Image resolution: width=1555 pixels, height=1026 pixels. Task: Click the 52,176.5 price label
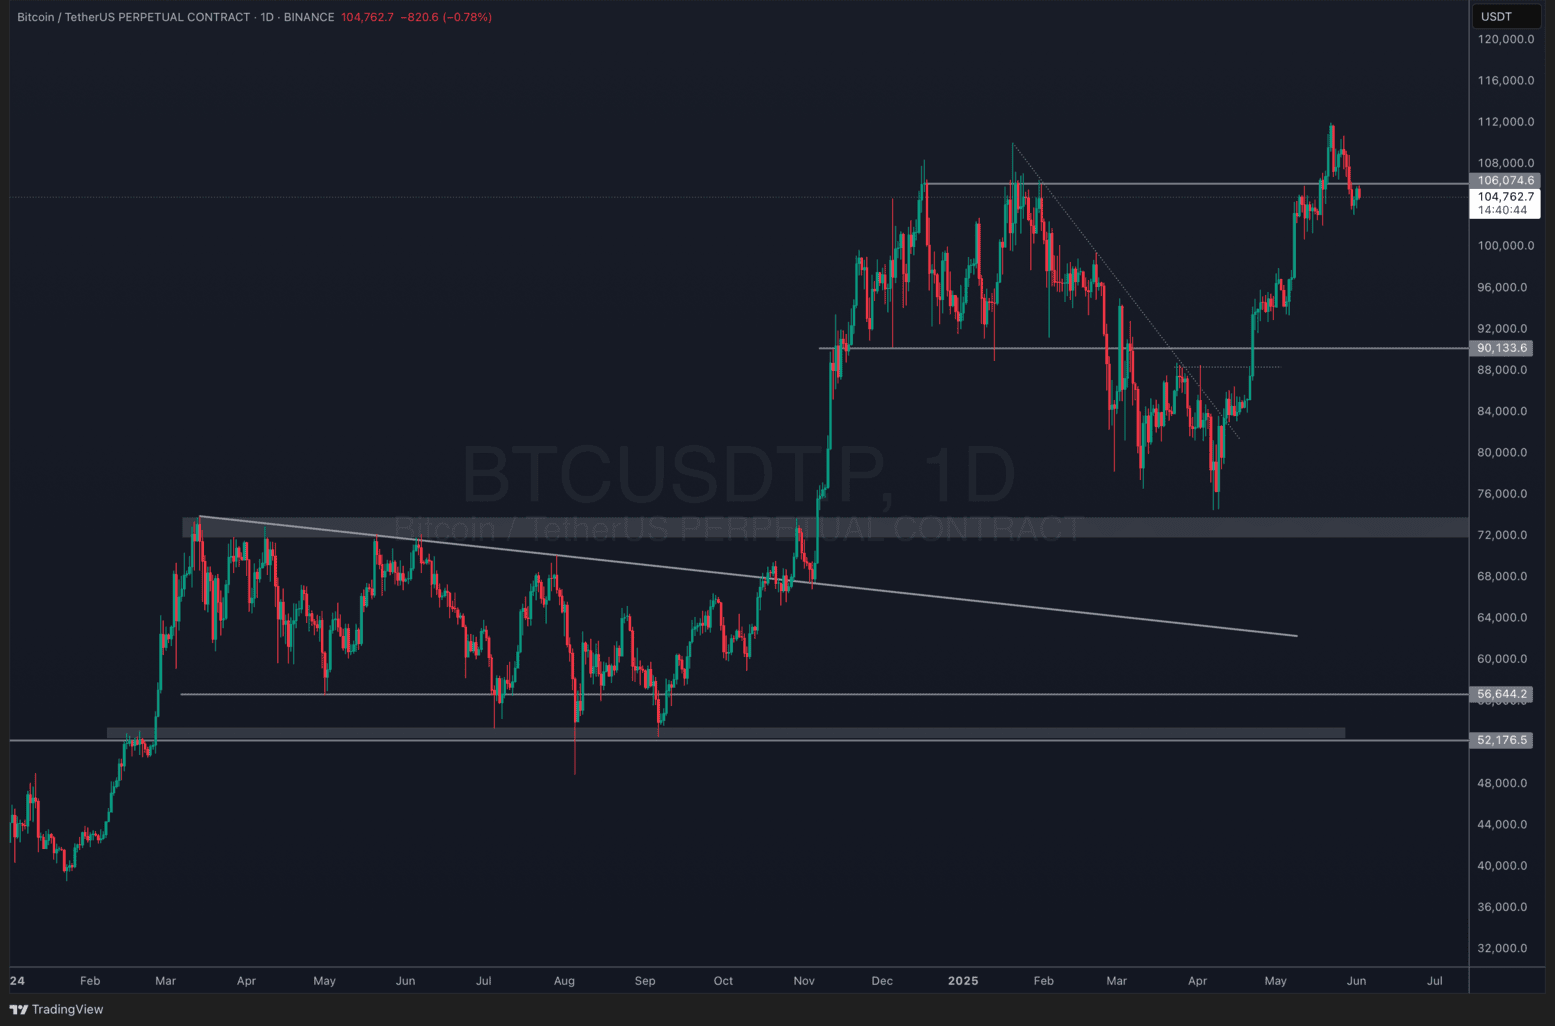1502,740
